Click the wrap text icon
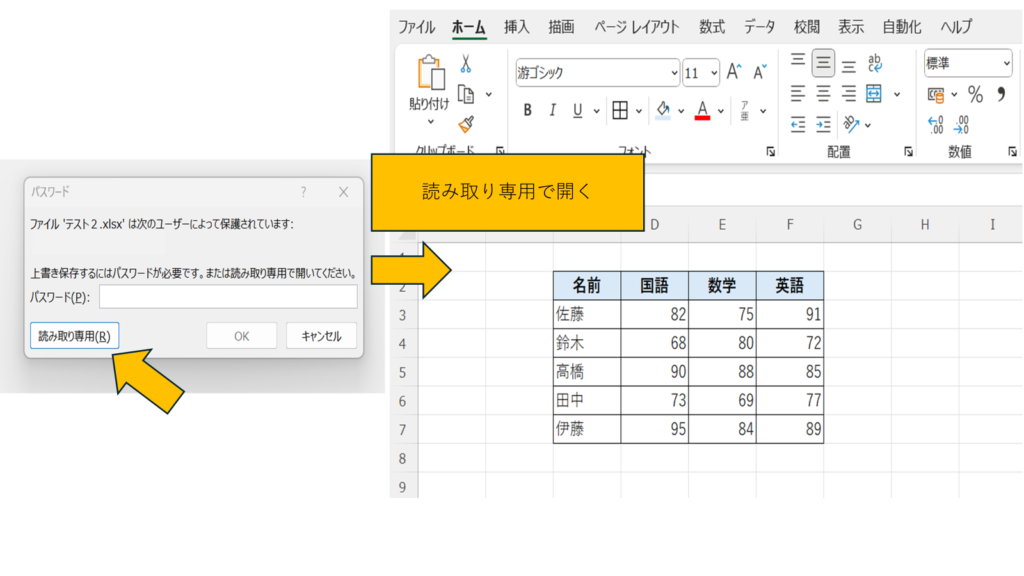The image size is (1024, 576). [x=875, y=64]
